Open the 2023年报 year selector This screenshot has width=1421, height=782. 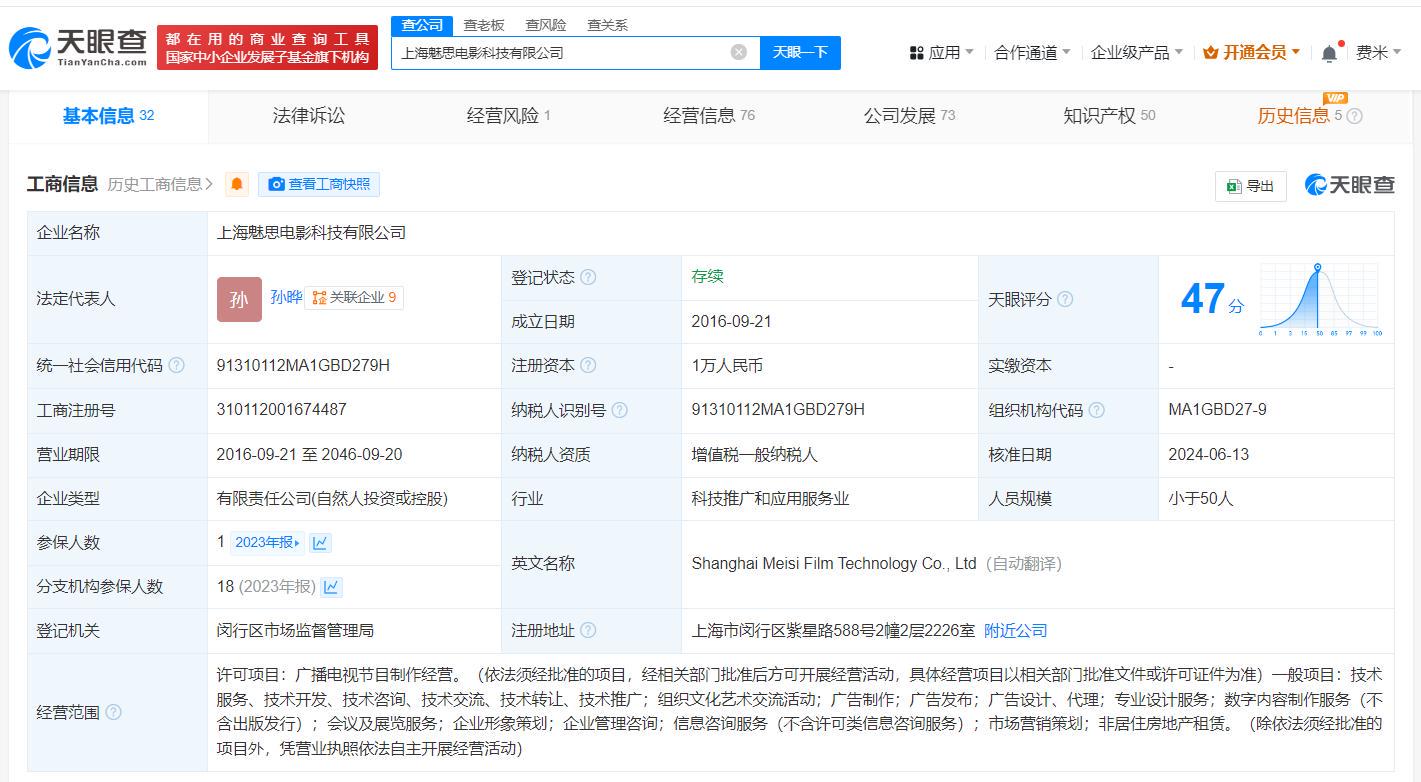point(267,542)
